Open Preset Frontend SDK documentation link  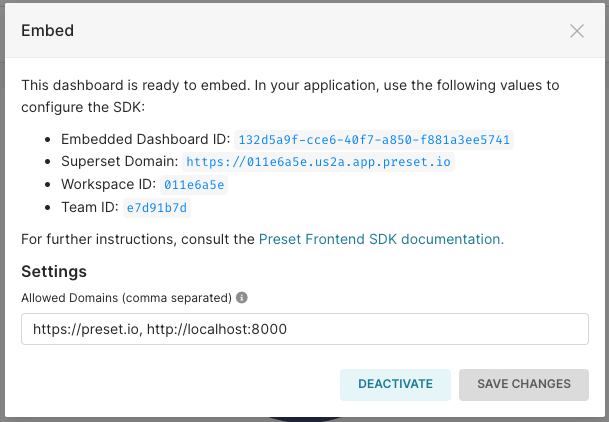[x=381, y=239]
